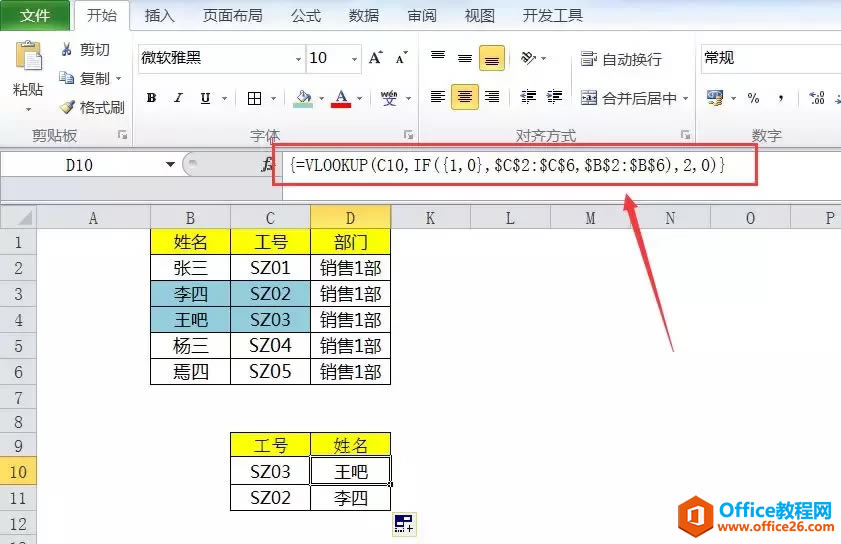Viewport: 841px width, 544px height.
Task: Switch to the 页面布局 ribbon tab
Action: [232, 15]
